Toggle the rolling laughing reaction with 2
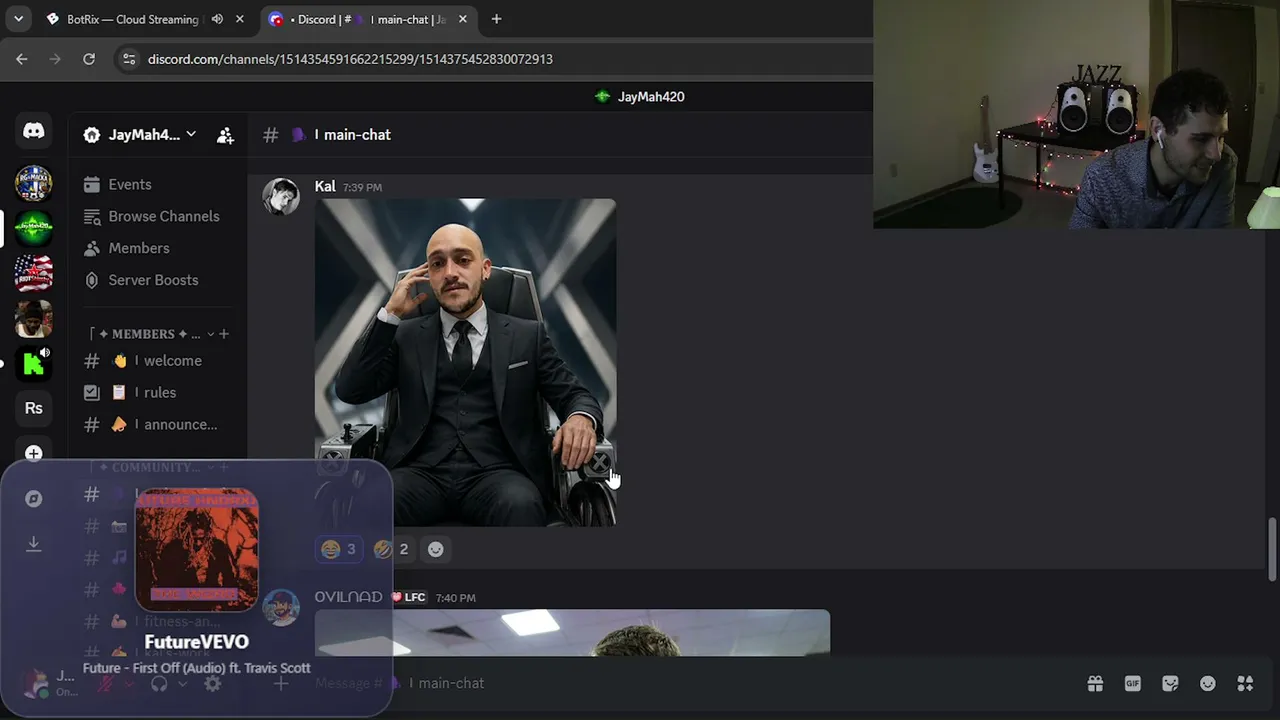Image resolution: width=1280 pixels, height=720 pixels. click(392, 549)
